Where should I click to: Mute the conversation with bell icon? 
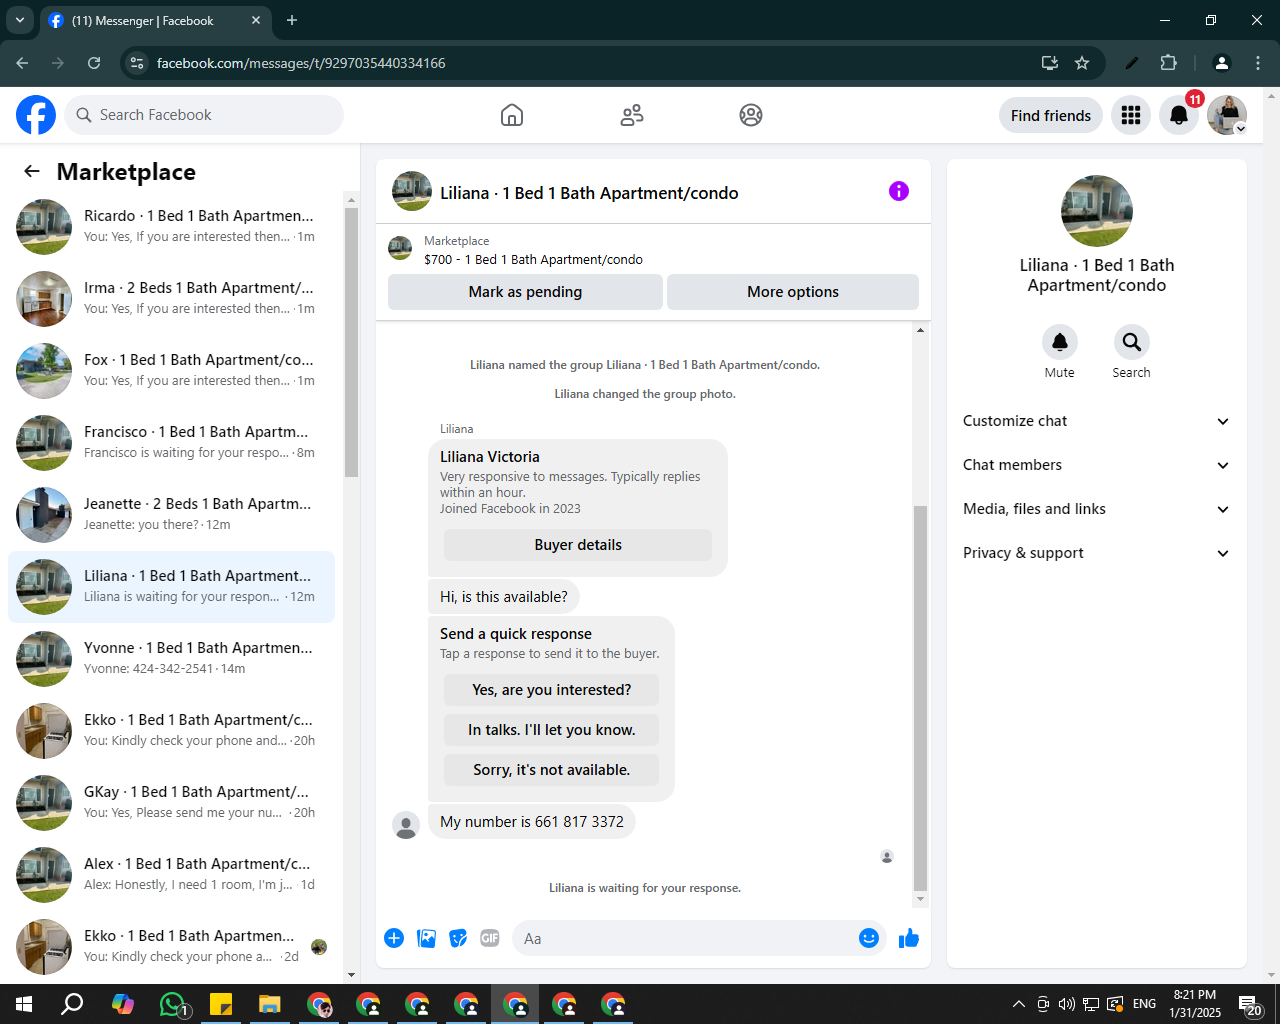point(1060,342)
